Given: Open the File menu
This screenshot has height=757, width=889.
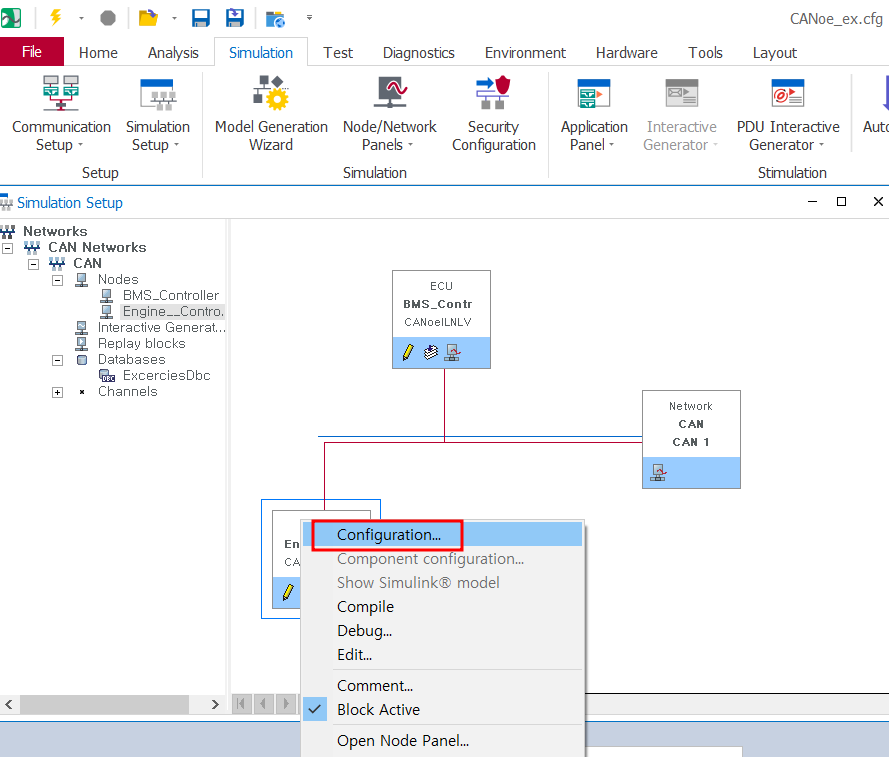Looking at the screenshot, I should click(32, 52).
